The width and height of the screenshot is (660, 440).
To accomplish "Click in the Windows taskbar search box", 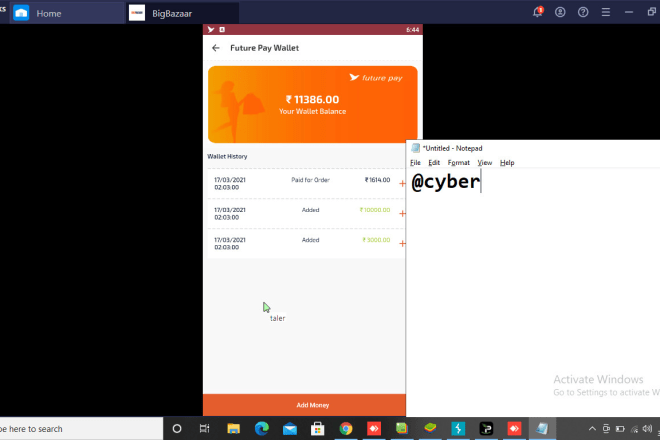I will pyautogui.click(x=80, y=428).
